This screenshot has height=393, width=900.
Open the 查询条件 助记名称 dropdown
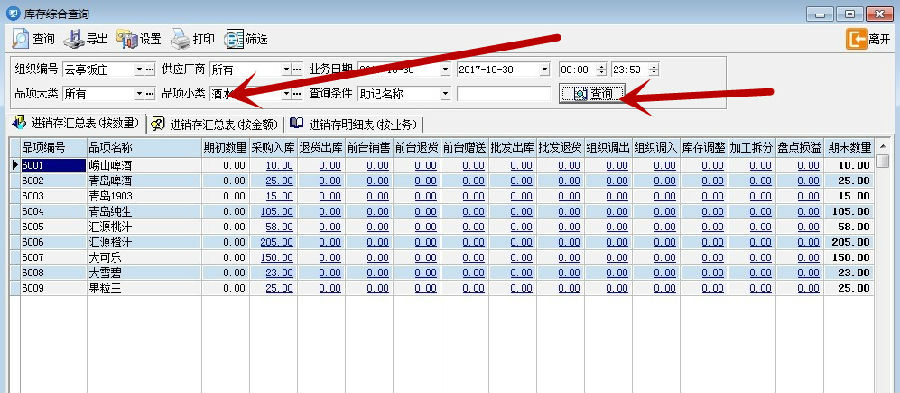tap(445, 93)
